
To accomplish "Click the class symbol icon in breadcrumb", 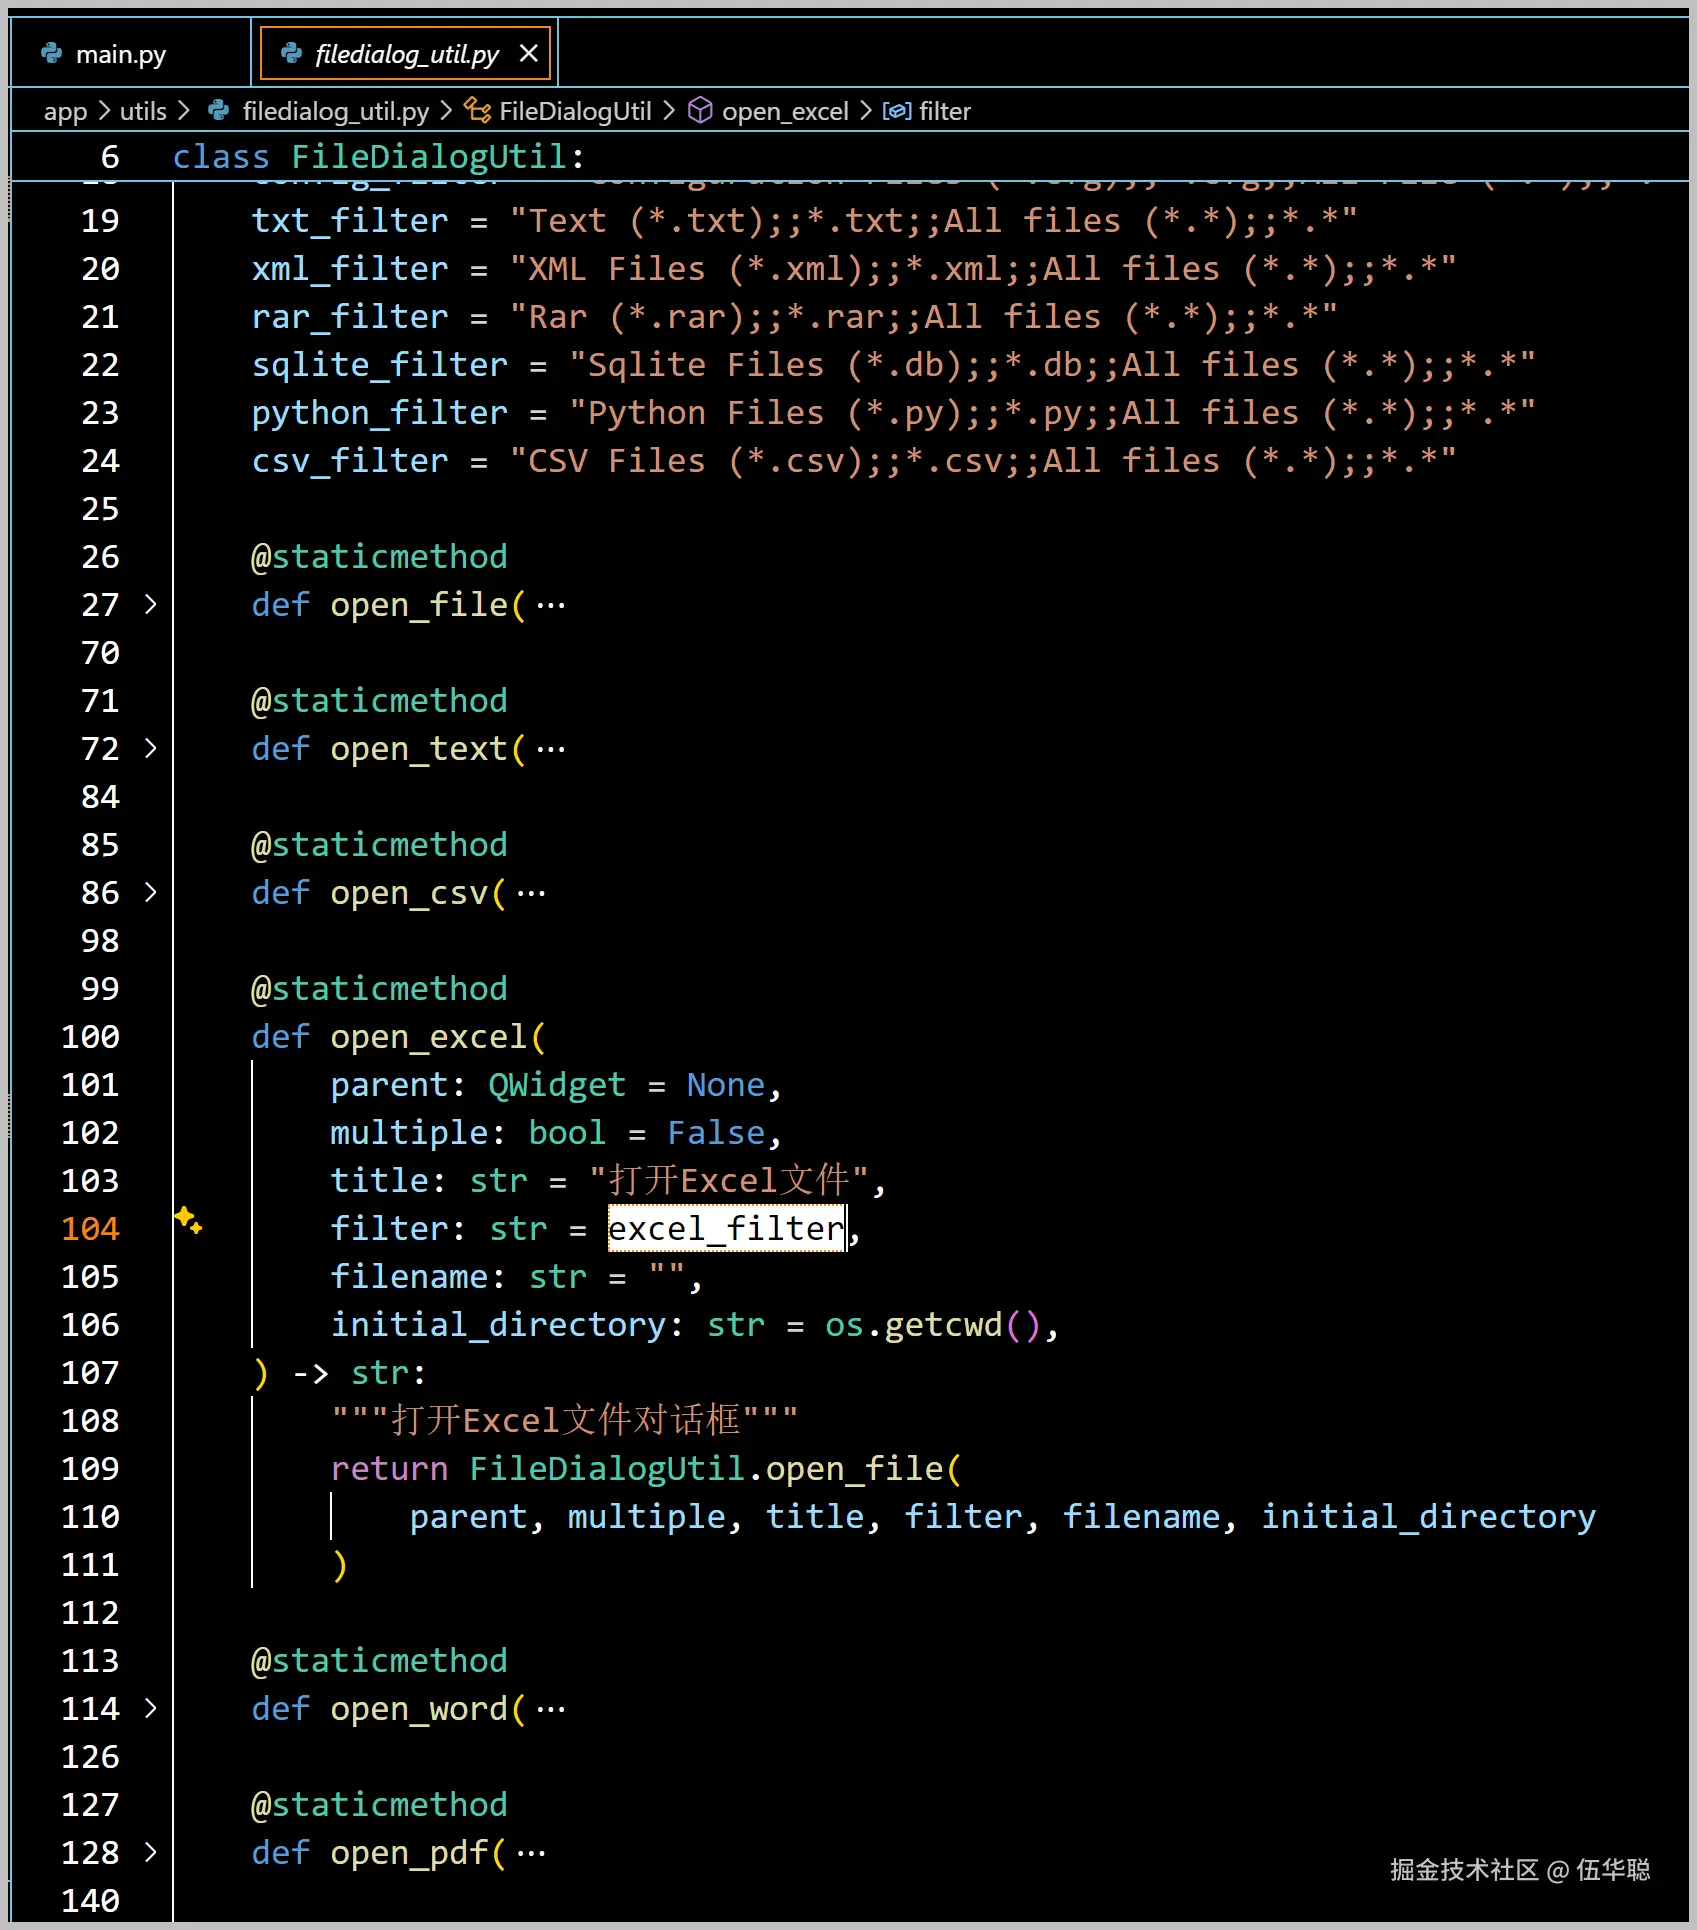I will (x=478, y=111).
